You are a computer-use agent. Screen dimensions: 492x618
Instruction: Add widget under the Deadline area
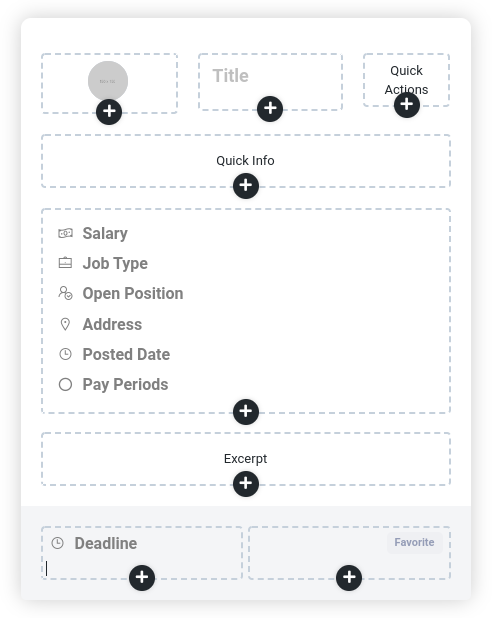point(142,578)
